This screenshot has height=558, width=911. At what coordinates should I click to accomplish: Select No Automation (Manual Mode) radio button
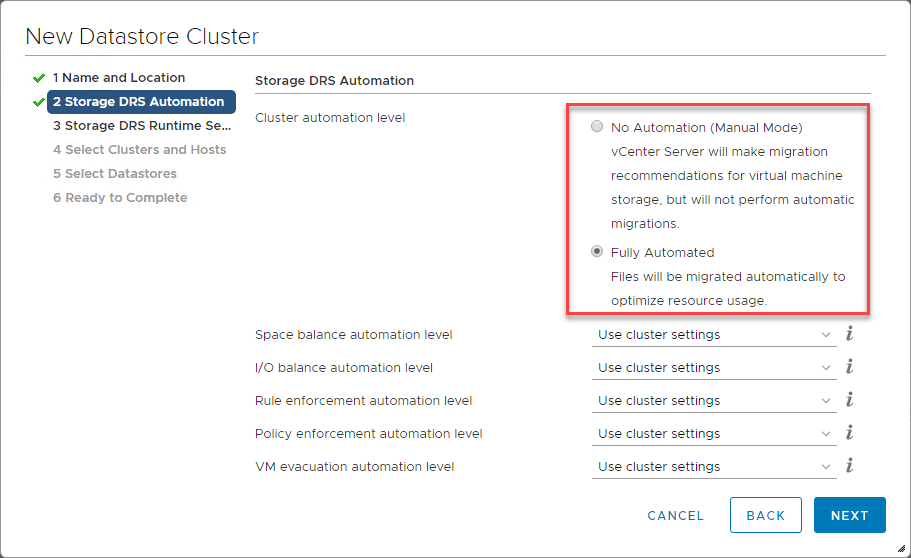click(597, 127)
